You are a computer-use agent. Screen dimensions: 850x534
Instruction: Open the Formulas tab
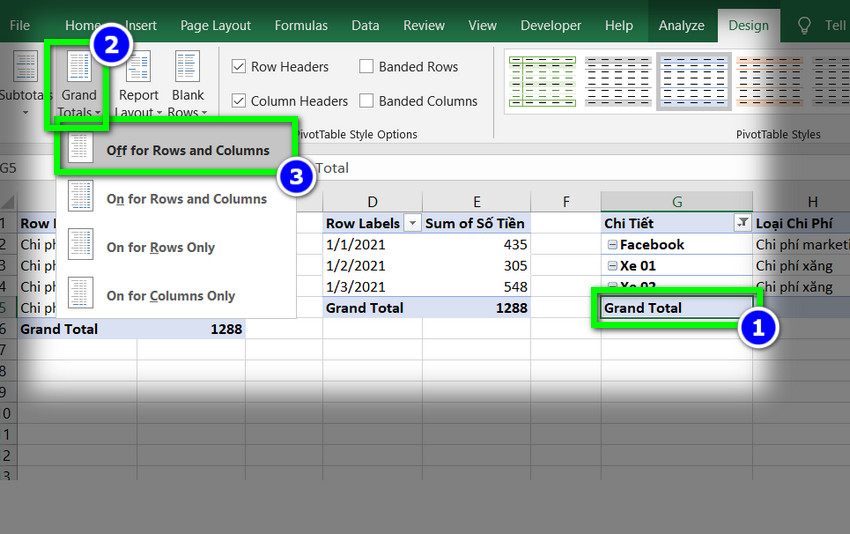click(301, 25)
